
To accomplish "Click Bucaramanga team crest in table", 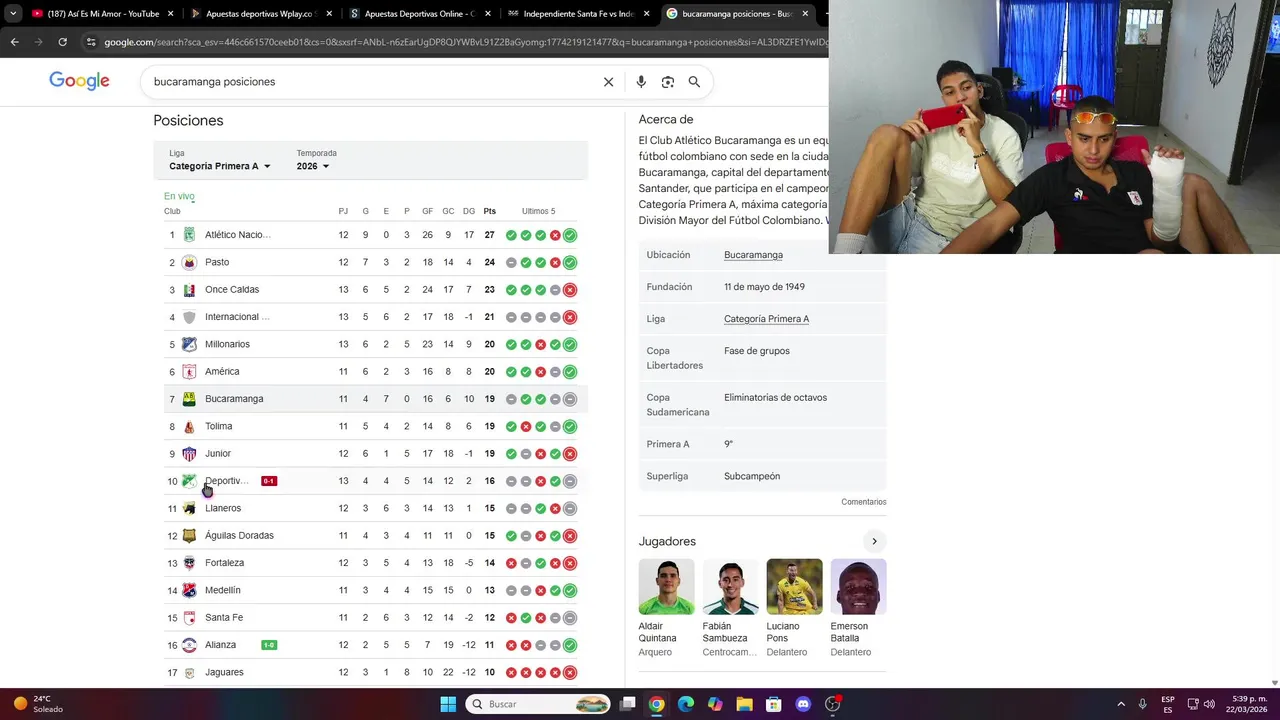I will (x=189, y=399).
